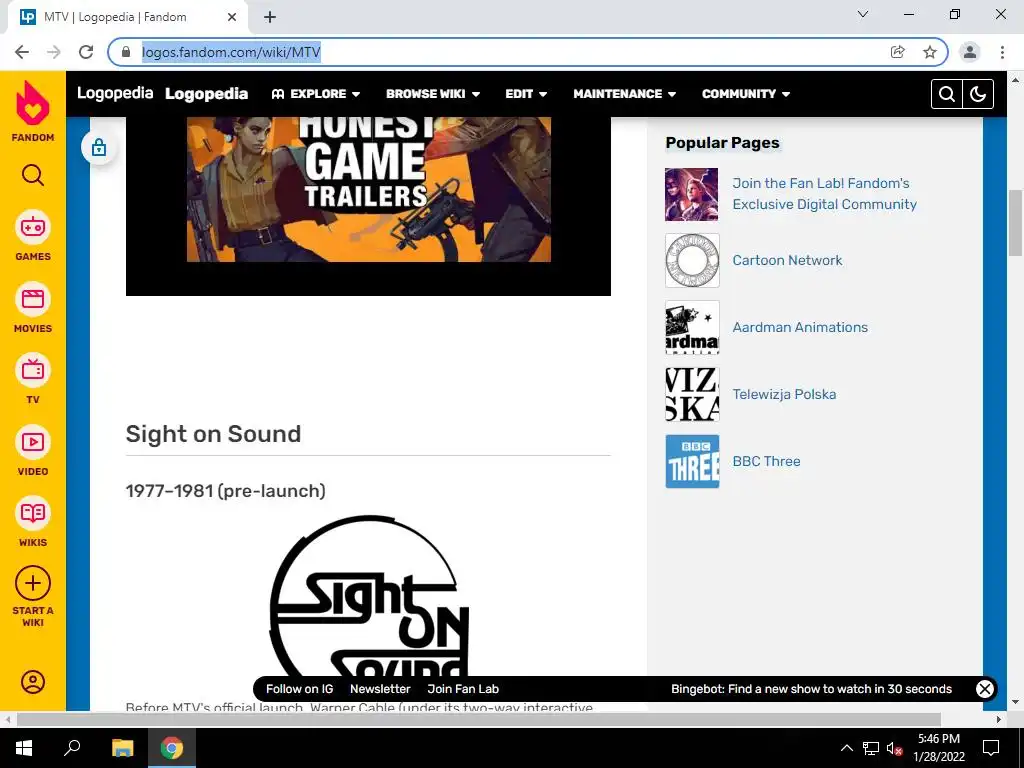This screenshot has height=768, width=1024.
Task: Open Chrome profile avatar
Action: pos(970,52)
